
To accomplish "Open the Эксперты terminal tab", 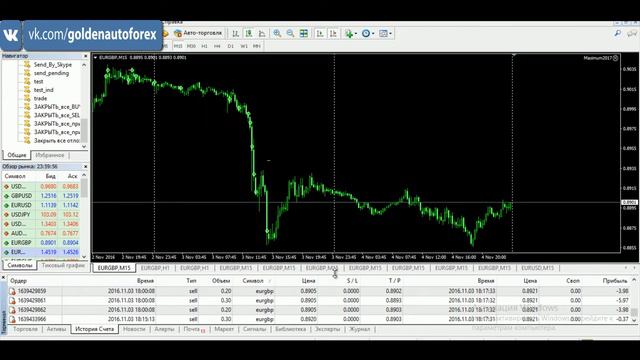I will [327, 329].
